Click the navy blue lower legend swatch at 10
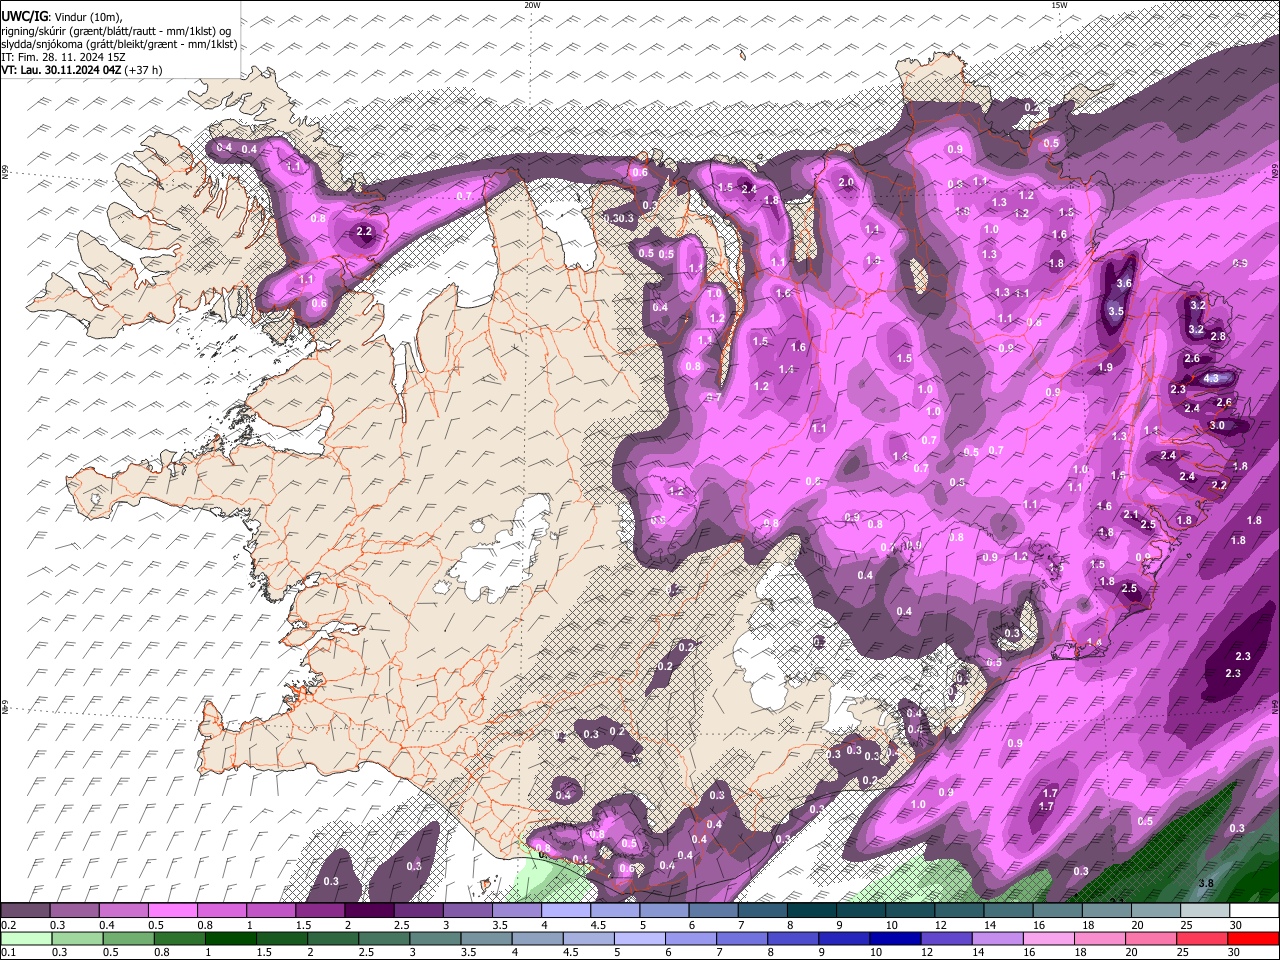The height and width of the screenshot is (960, 1280). pyautogui.click(x=894, y=939)
